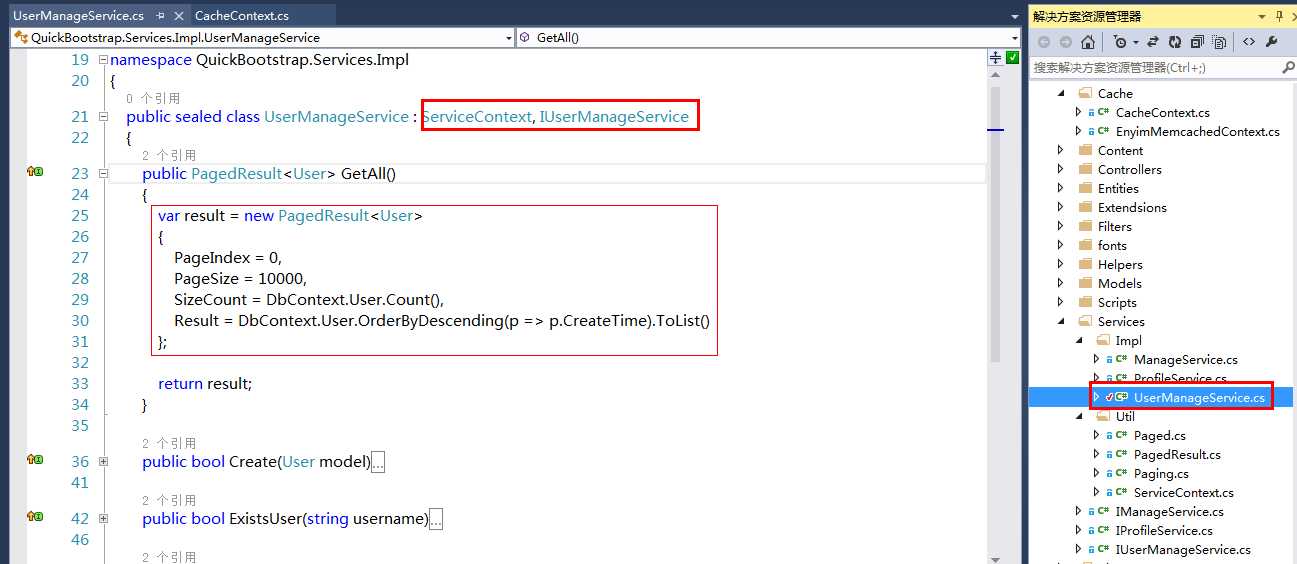This screenshot has height=564, width=1297.
Task: Click the interface implementation glyph beside line 42
Action: (x=35, y=517)
